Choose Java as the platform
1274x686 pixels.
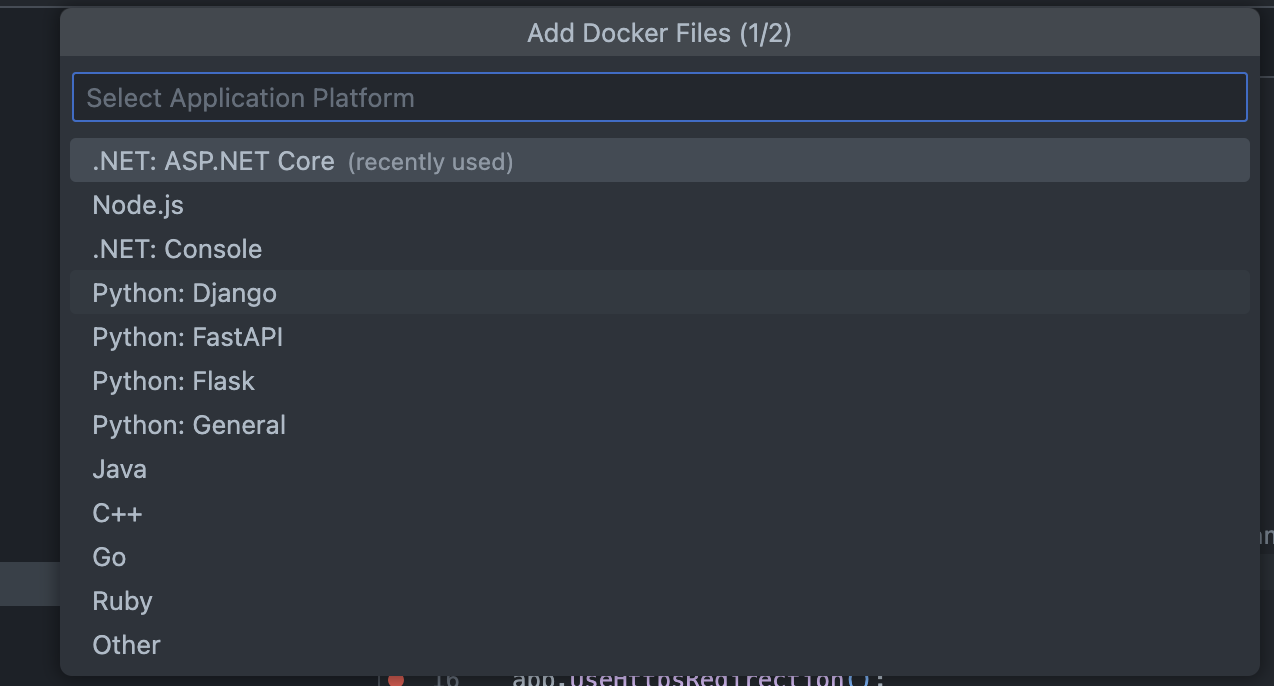coord(119,468)
